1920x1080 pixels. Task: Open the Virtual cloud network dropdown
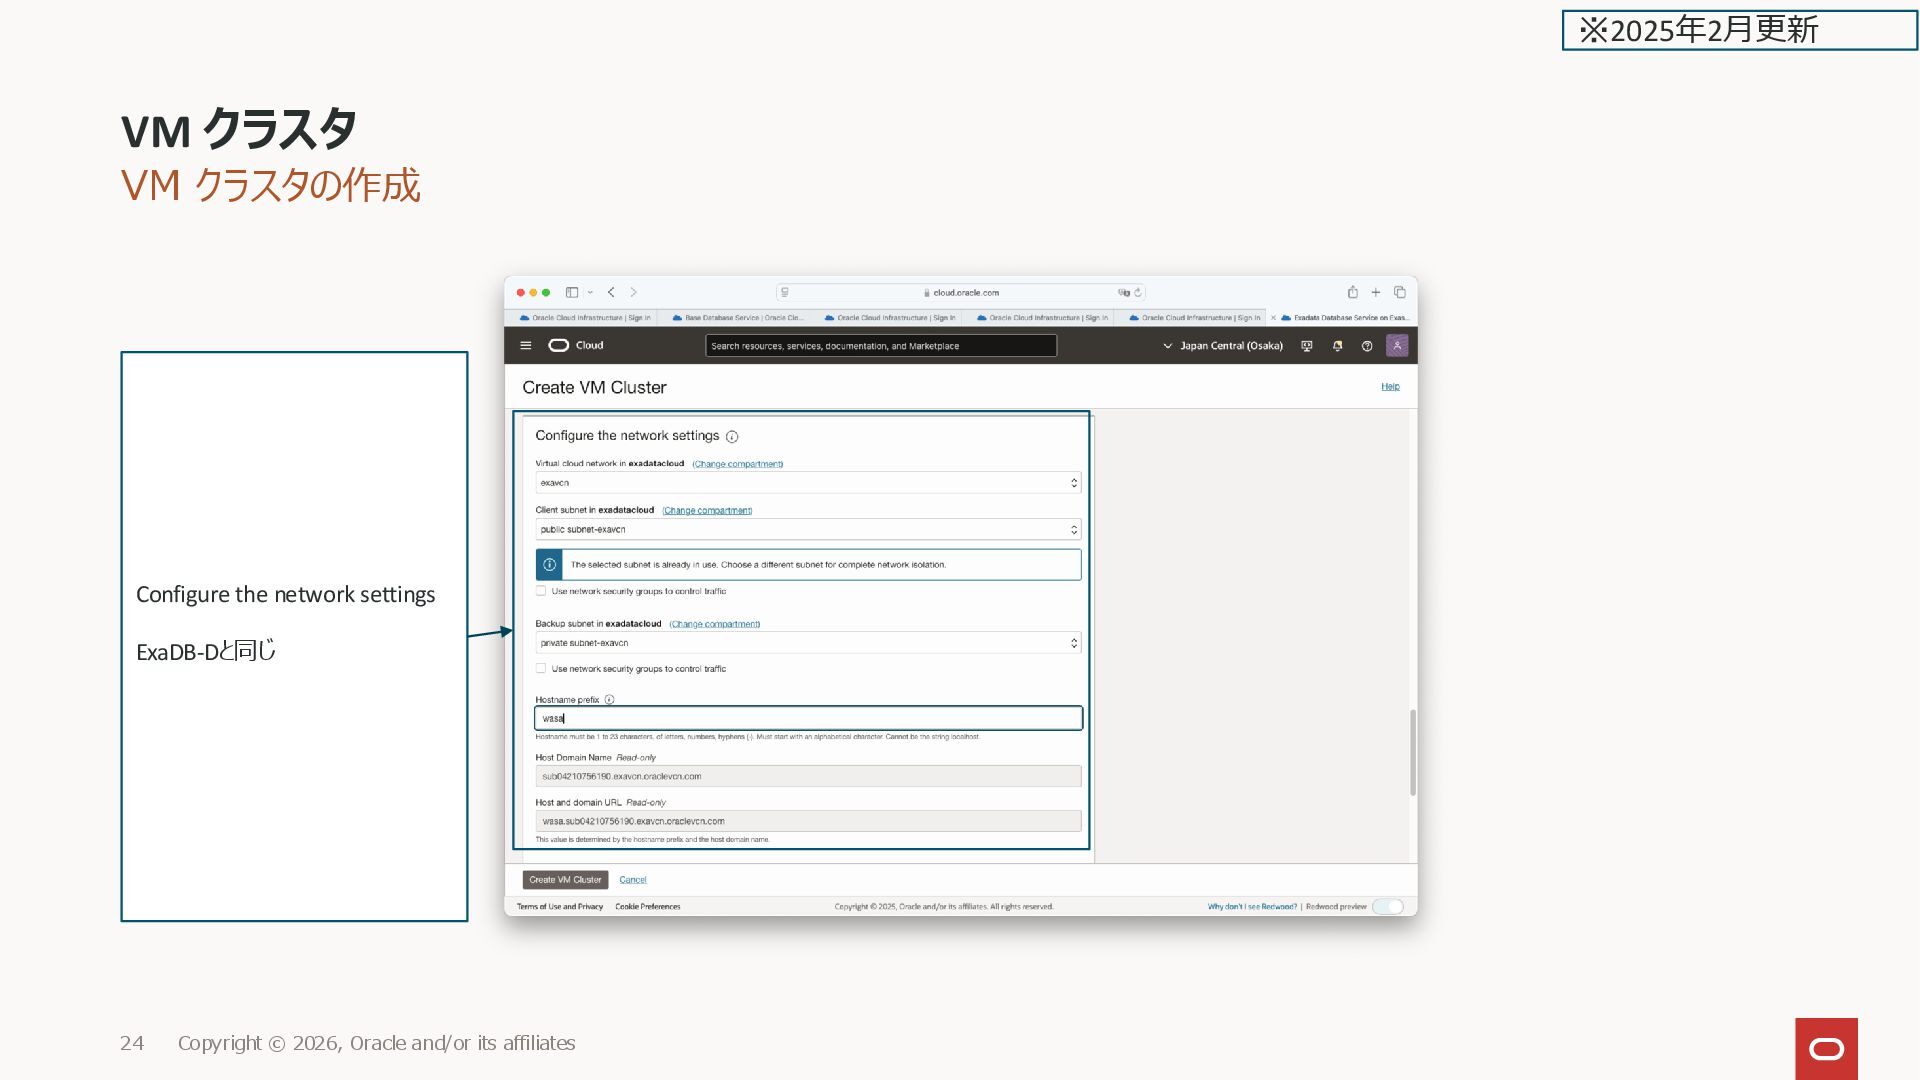point(807,483)
